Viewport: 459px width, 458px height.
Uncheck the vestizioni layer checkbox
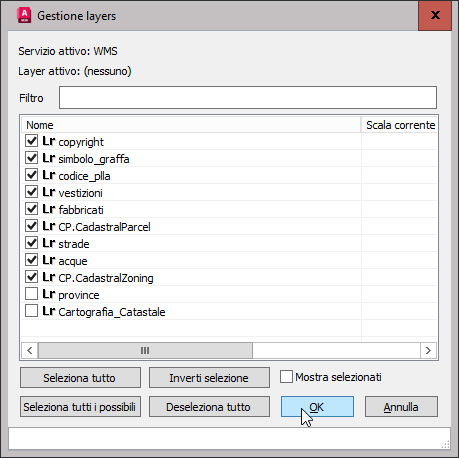(x=32, y=192)
